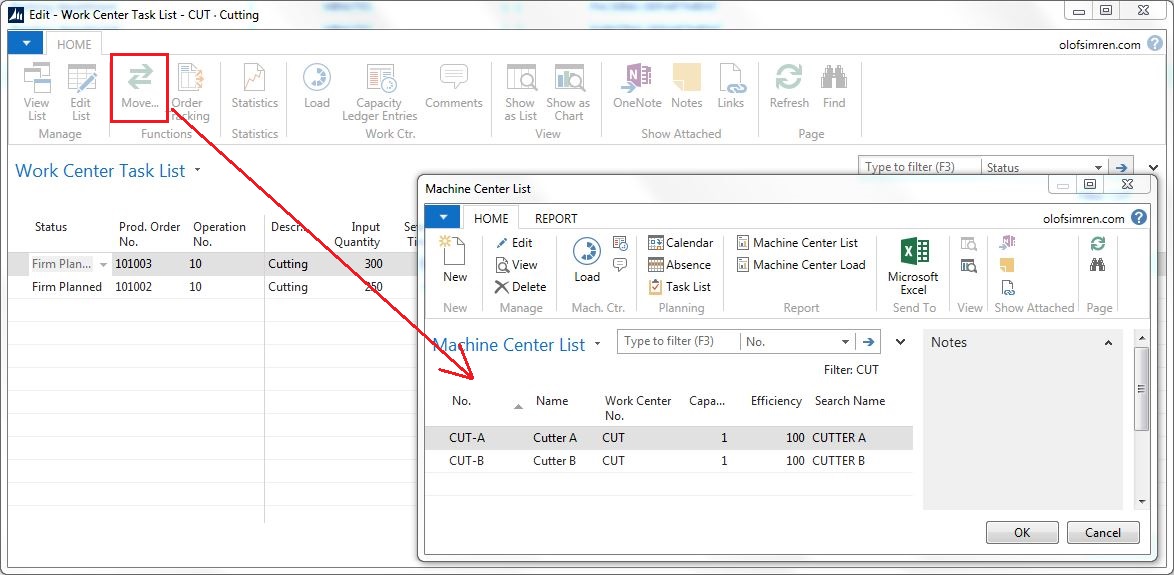Open Statistics in Work Center ribbon

(255, 86)
